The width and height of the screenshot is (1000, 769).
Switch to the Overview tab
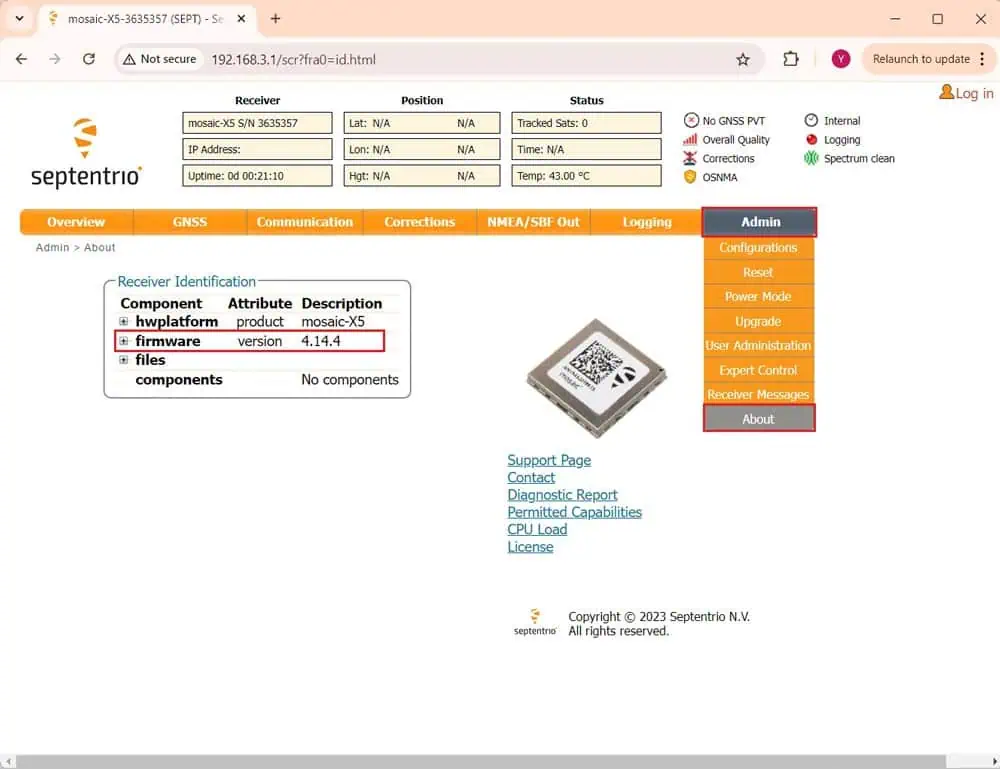(76, 221)
